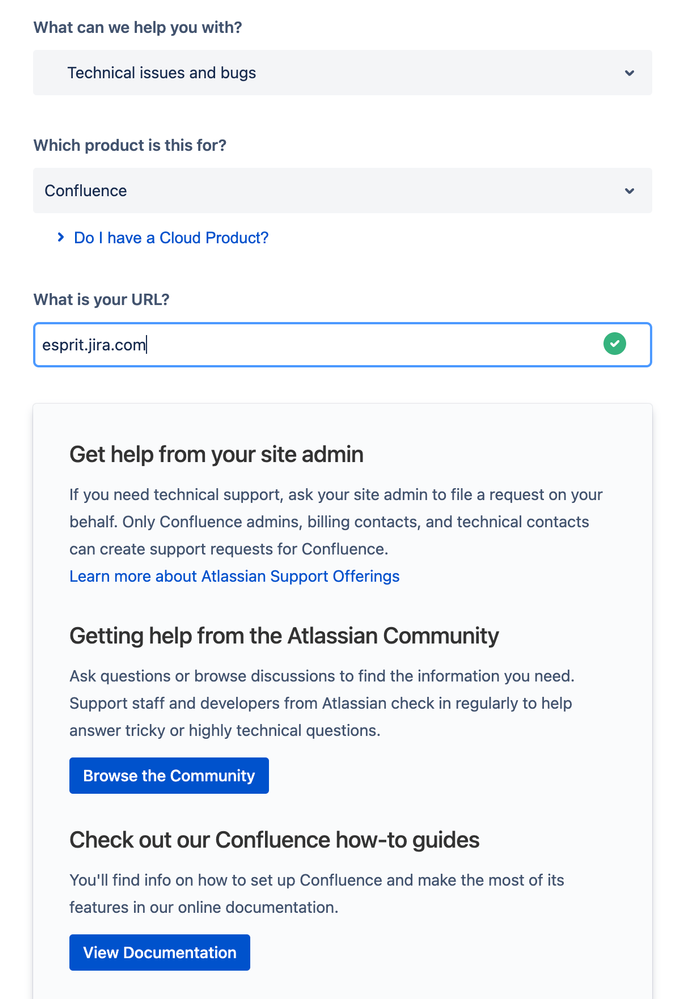Expand 'Do I have a Cloud Product?'
Screen dimensions: 674x999
171,238
